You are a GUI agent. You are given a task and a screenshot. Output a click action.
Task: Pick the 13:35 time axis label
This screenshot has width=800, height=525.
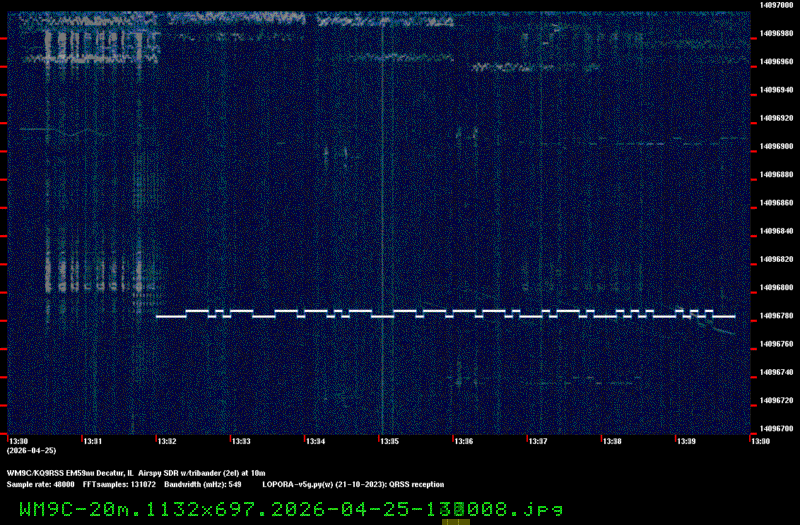(x=389, y=441)
